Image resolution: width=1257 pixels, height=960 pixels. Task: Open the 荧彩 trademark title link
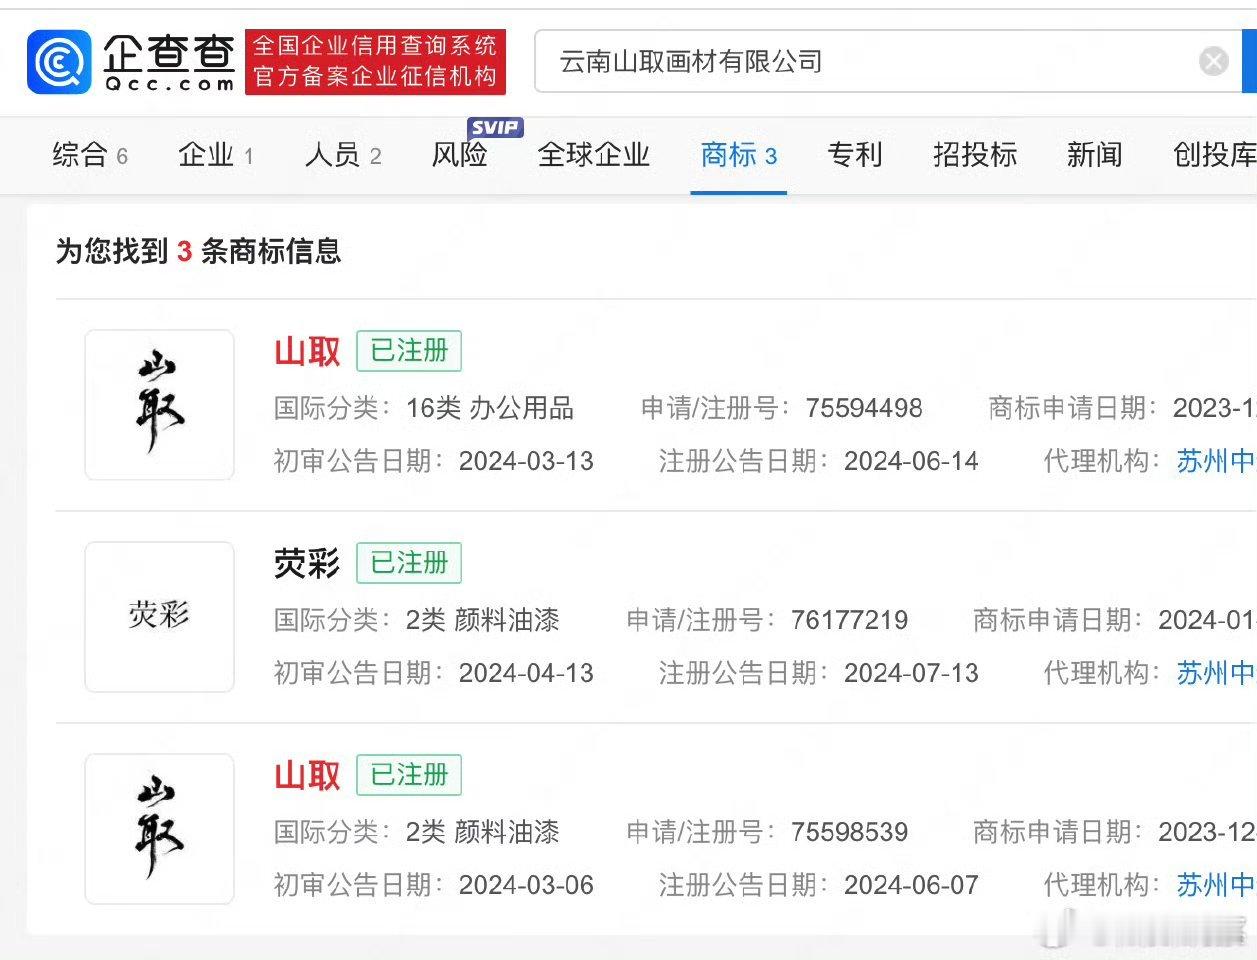308,563
